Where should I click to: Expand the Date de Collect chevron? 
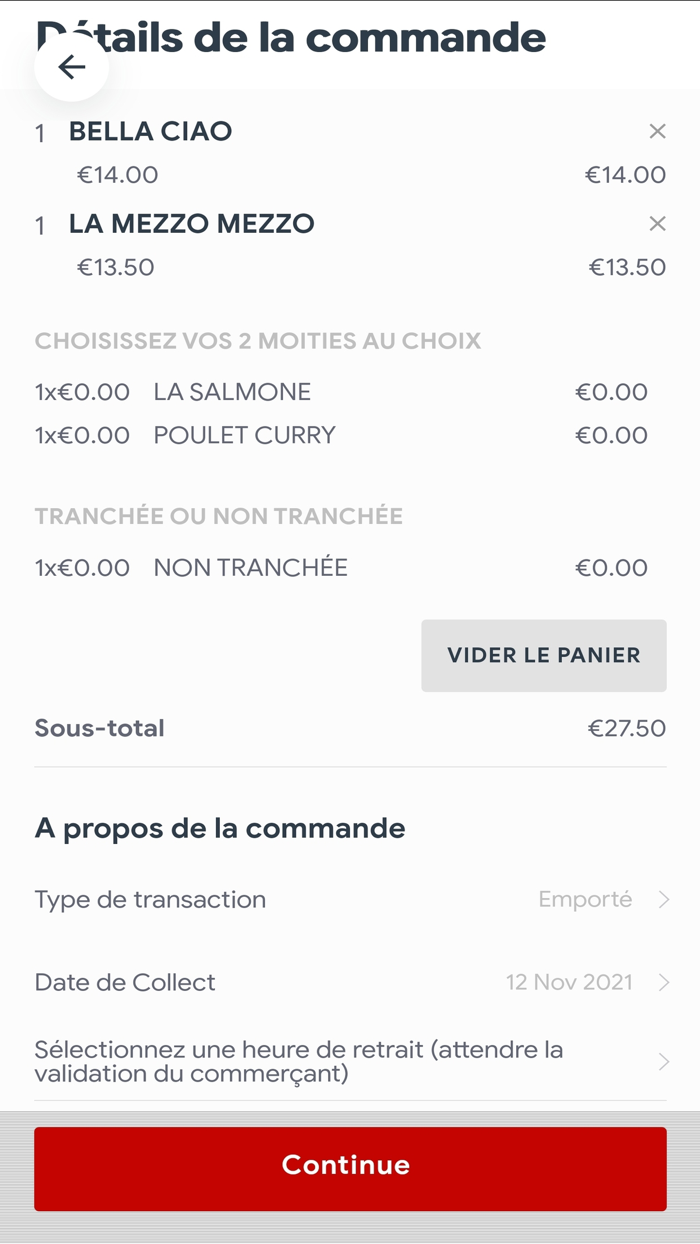(x=663, y=983)
